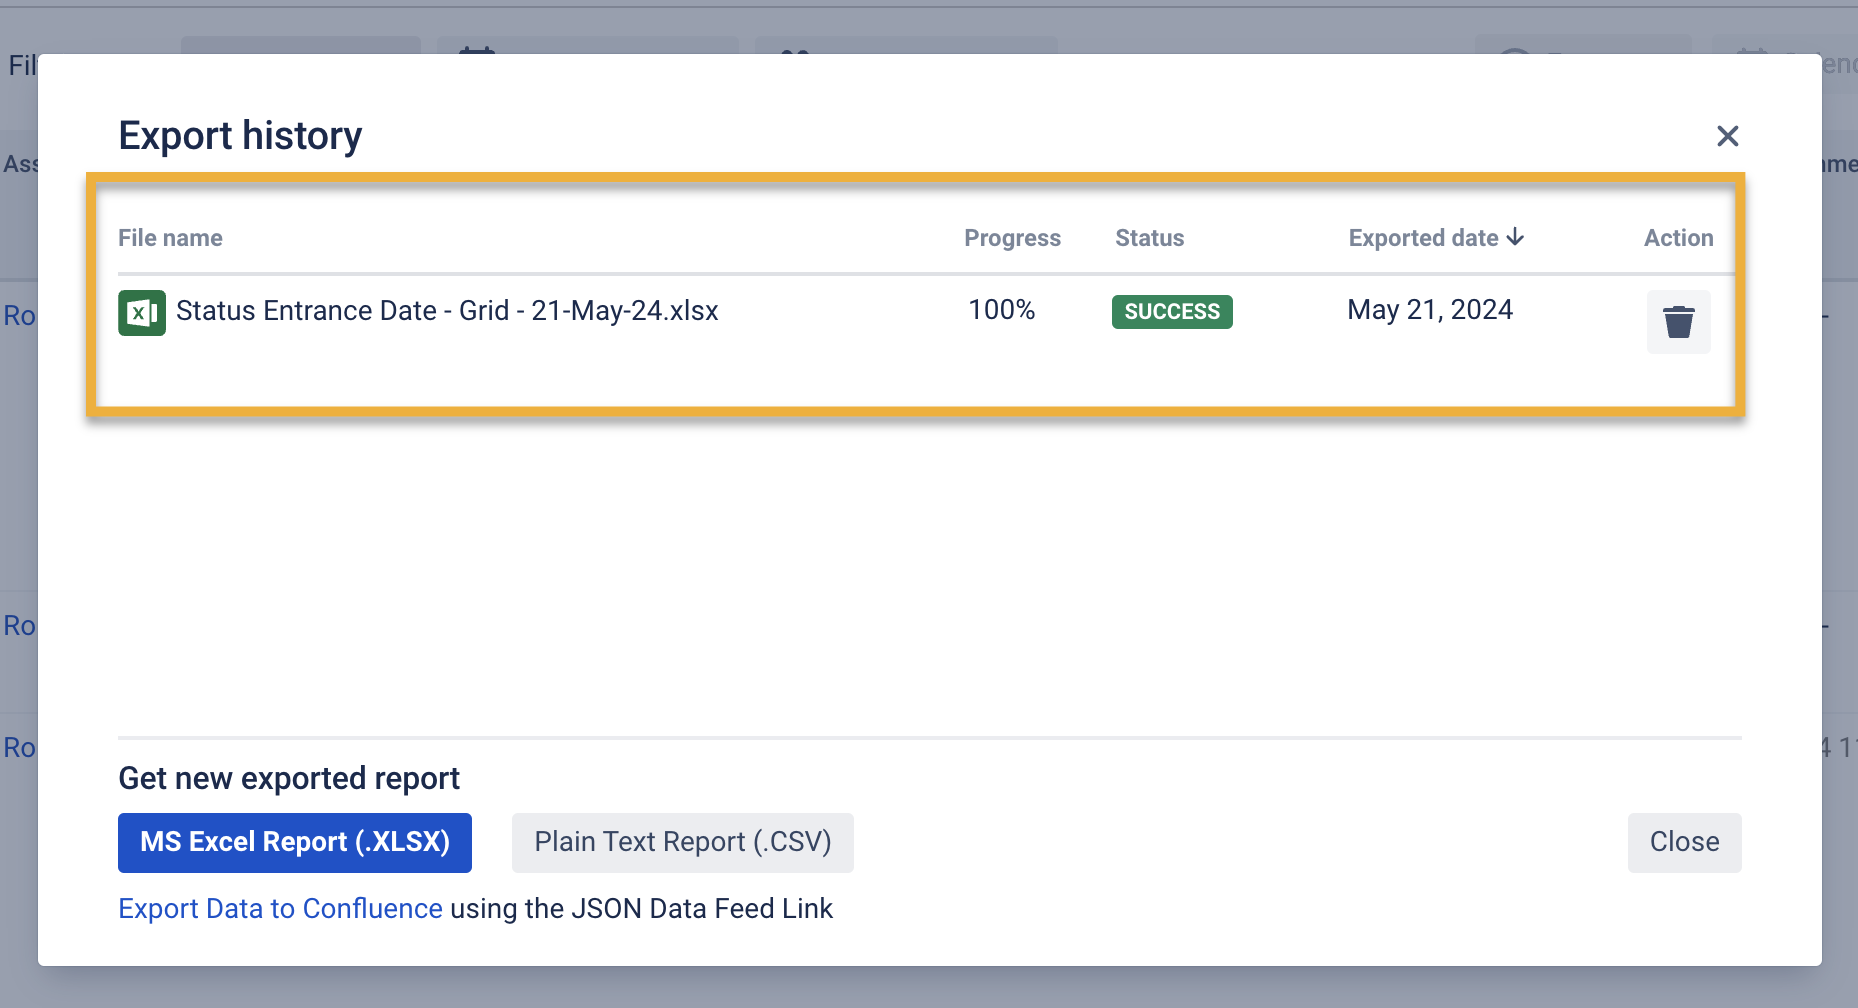Click the Excel file icon

(x=142, y=313)
